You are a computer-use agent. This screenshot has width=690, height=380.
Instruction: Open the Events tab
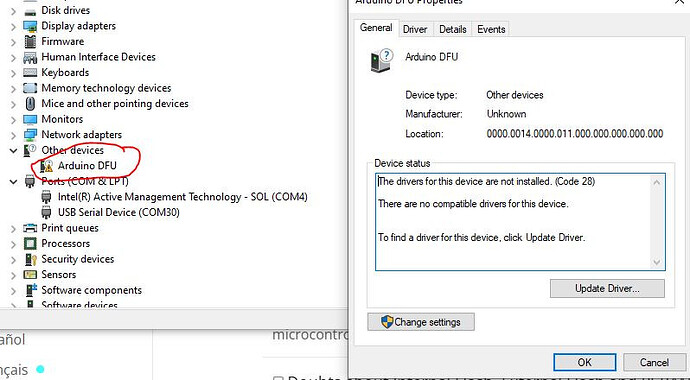[491, 29]
